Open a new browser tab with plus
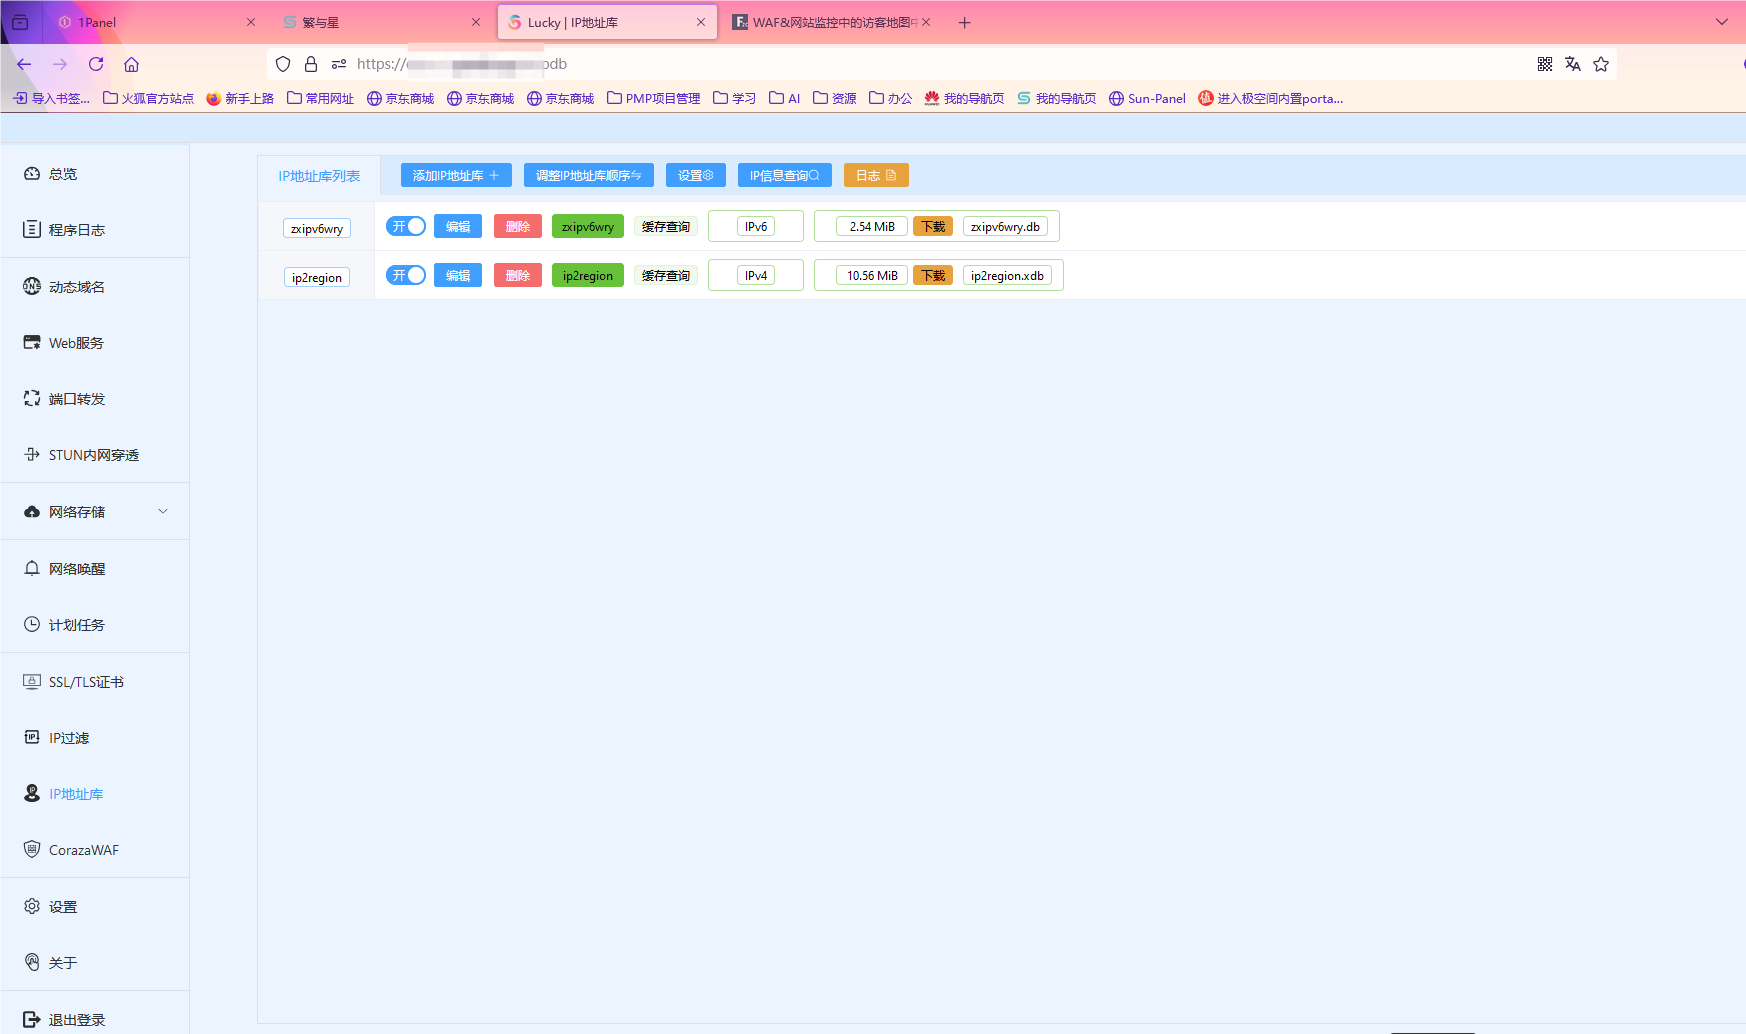This screenshot has height=1034, width=1746. [x=964, y=22]
